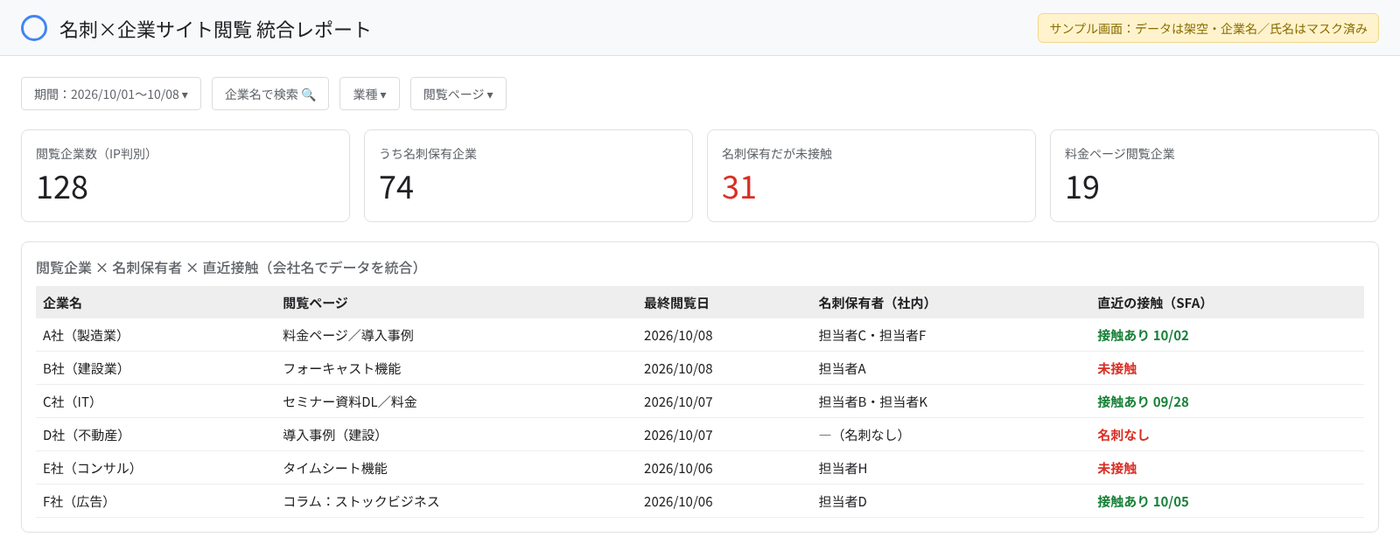Select the 閲覧企業数 128 card
Image resolution: width=1400 pixels, height=551 pixels.
pyautogui.click(x=185, y=175)
